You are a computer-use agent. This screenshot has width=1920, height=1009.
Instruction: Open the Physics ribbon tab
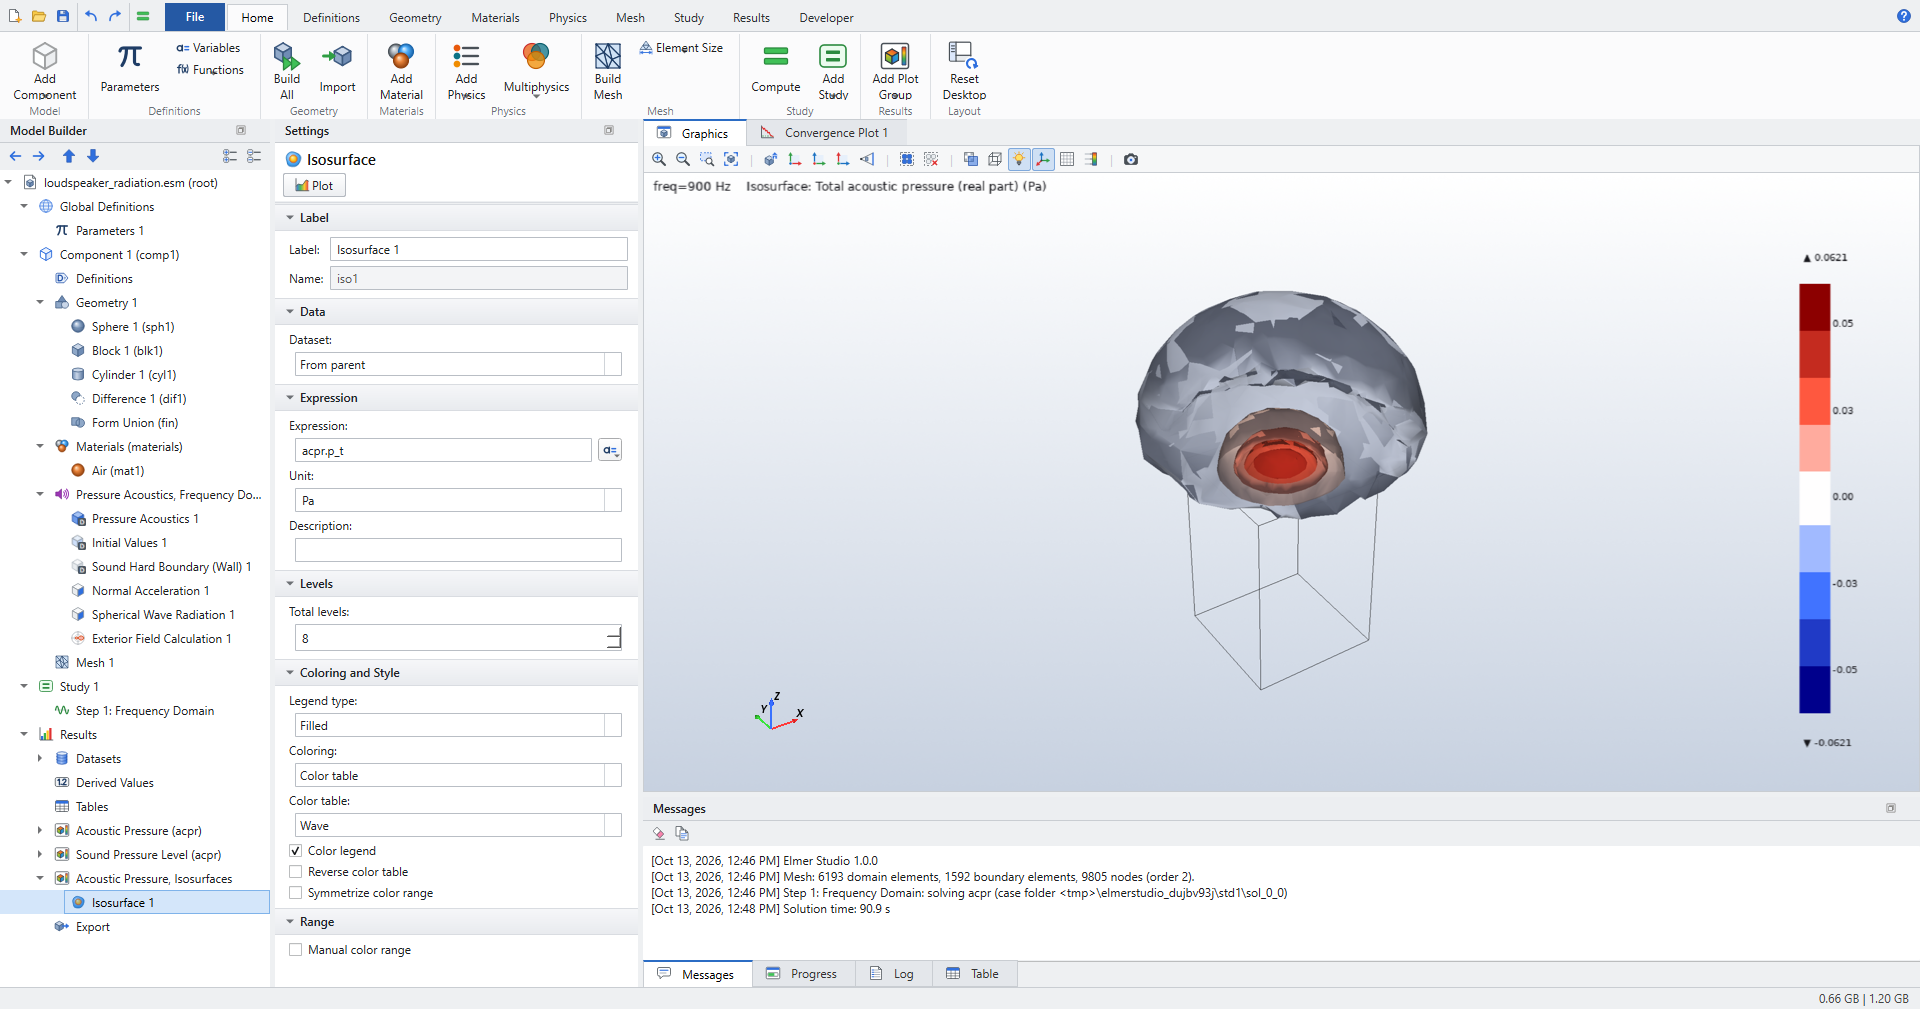pyautogui.click(x=567, y=18)
